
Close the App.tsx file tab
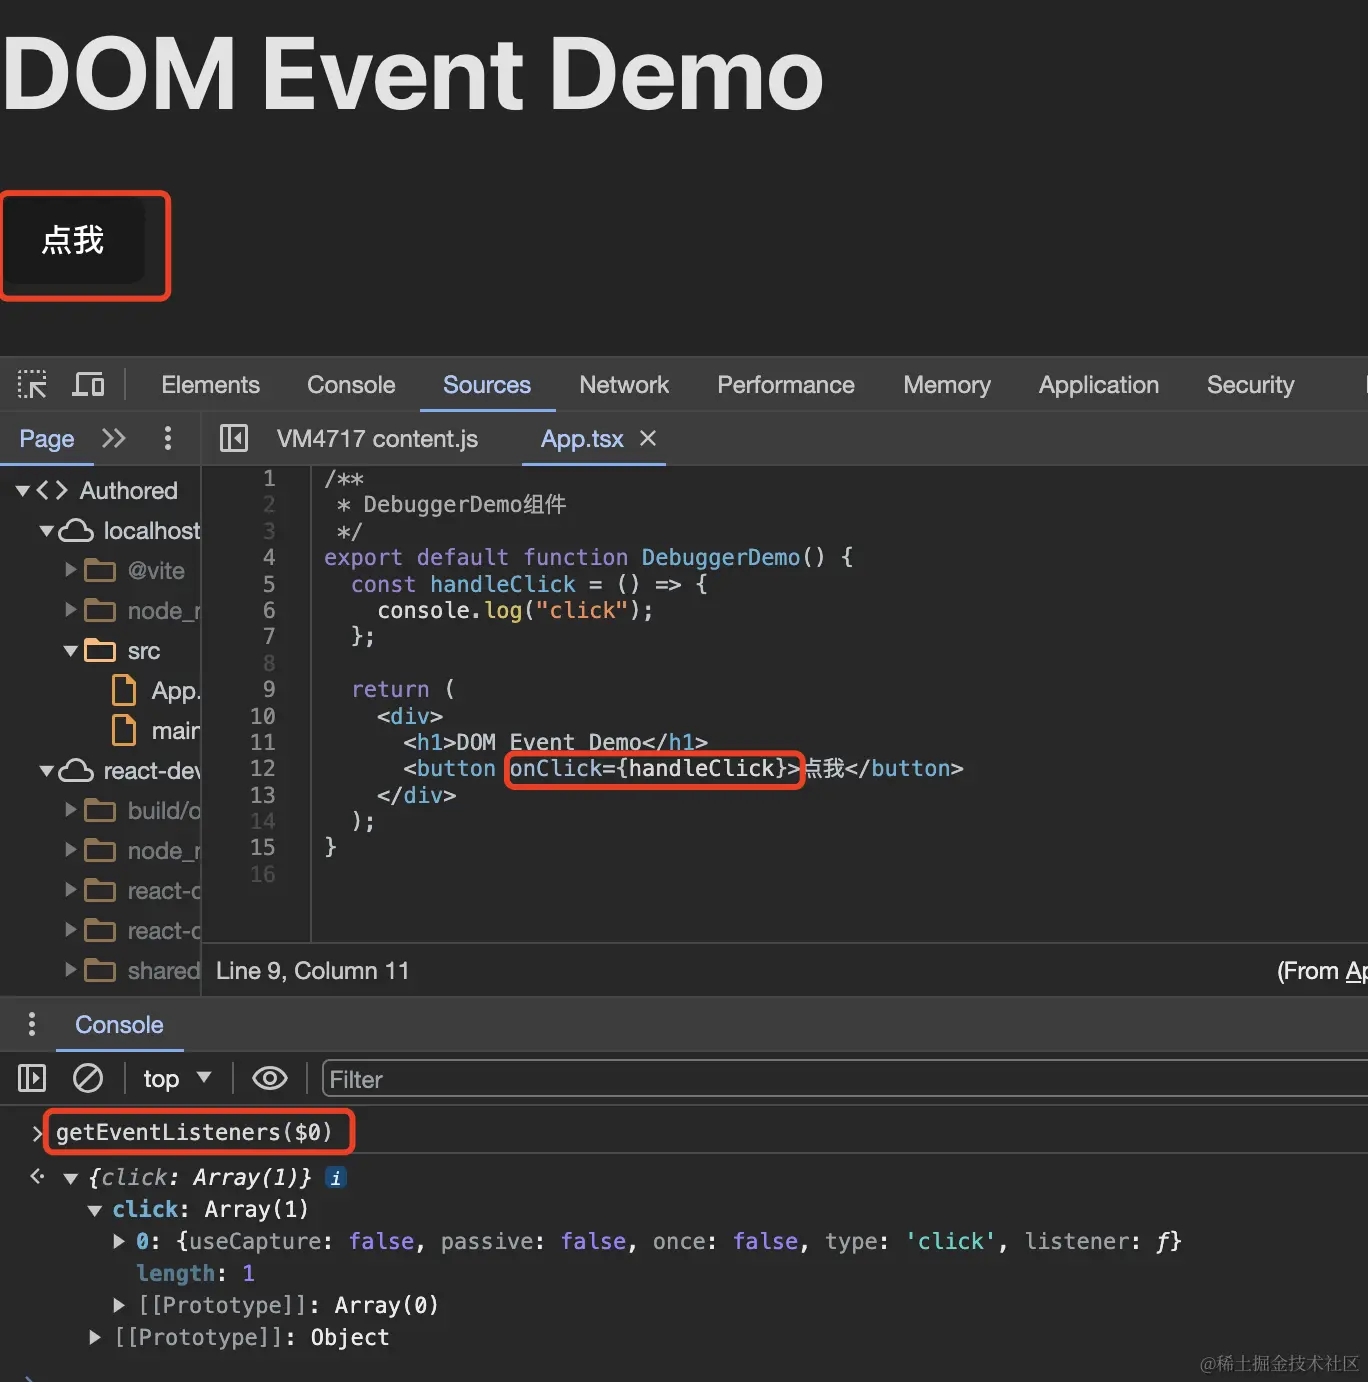tap(648, 438)
